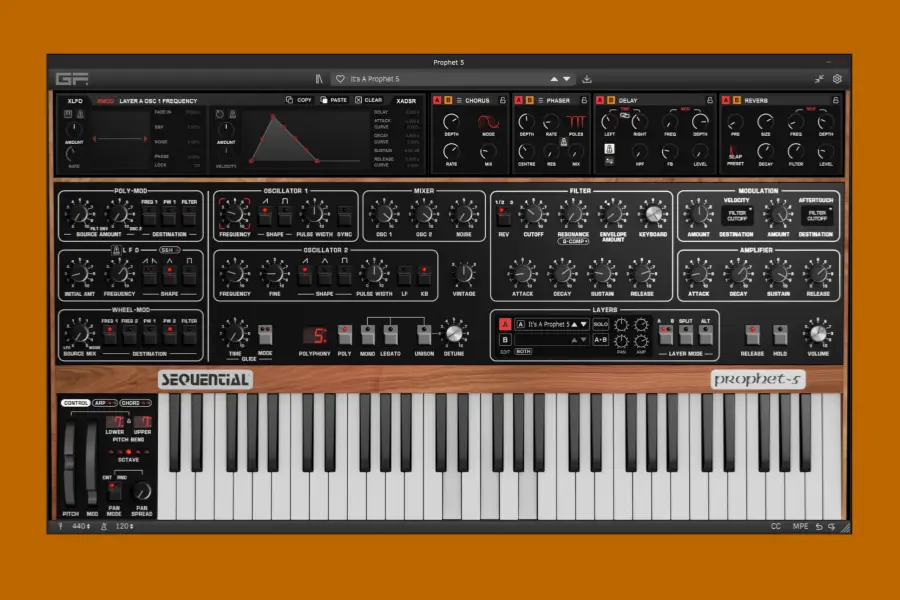
Task: Select previous preset with top bar up arrow
Action: [554, 79]
